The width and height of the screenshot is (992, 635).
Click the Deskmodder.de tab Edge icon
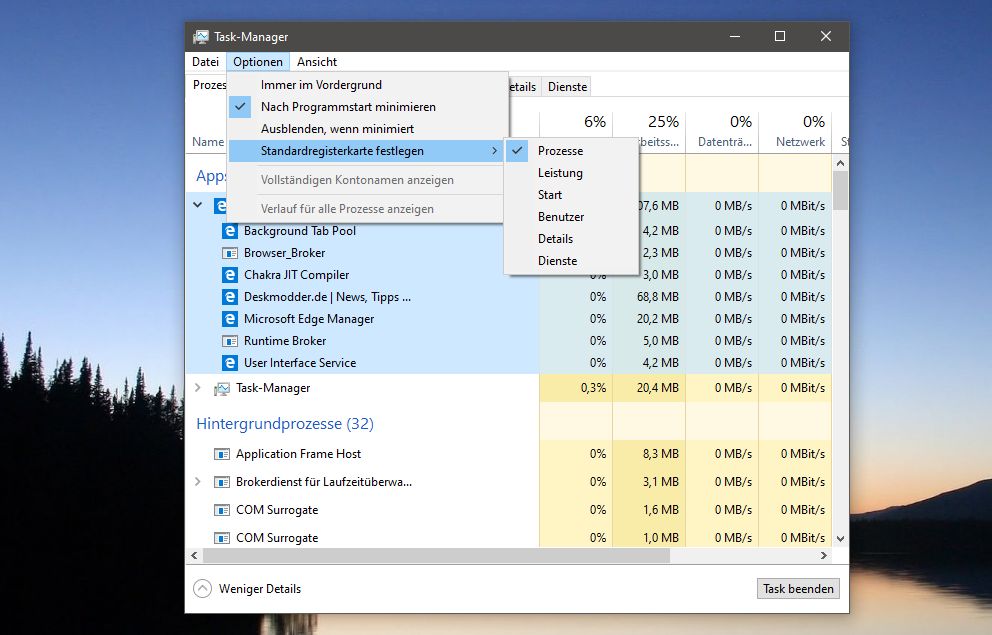[230, 297]
